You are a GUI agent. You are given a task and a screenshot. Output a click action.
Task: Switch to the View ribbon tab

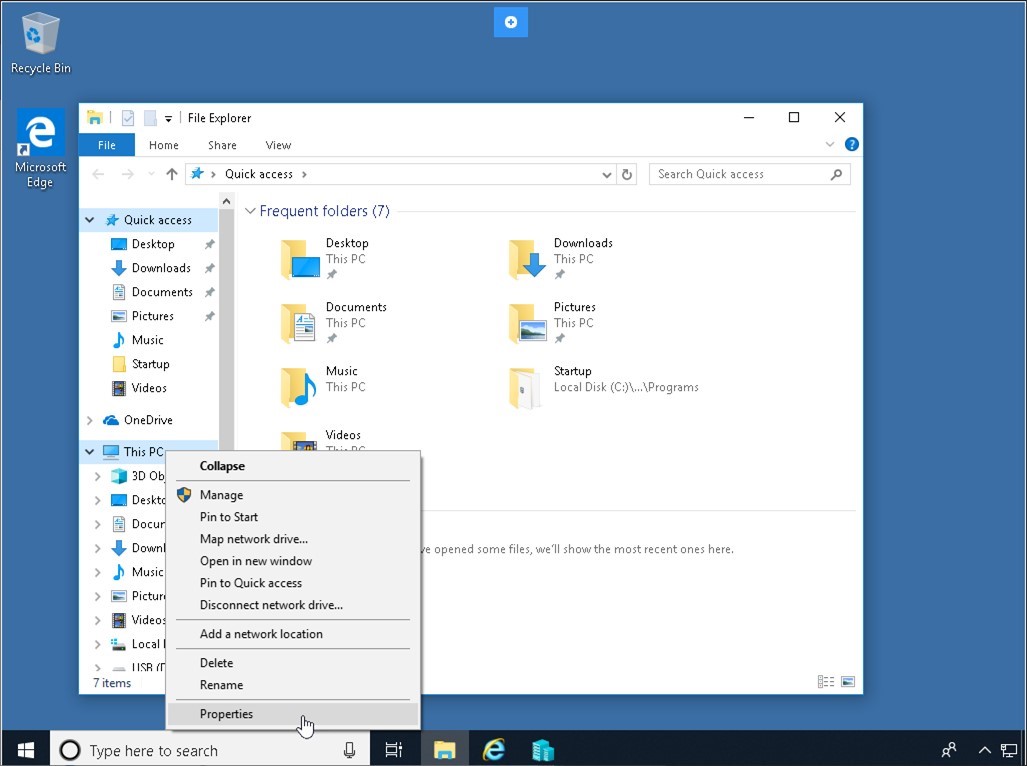[x=278, y=145]
